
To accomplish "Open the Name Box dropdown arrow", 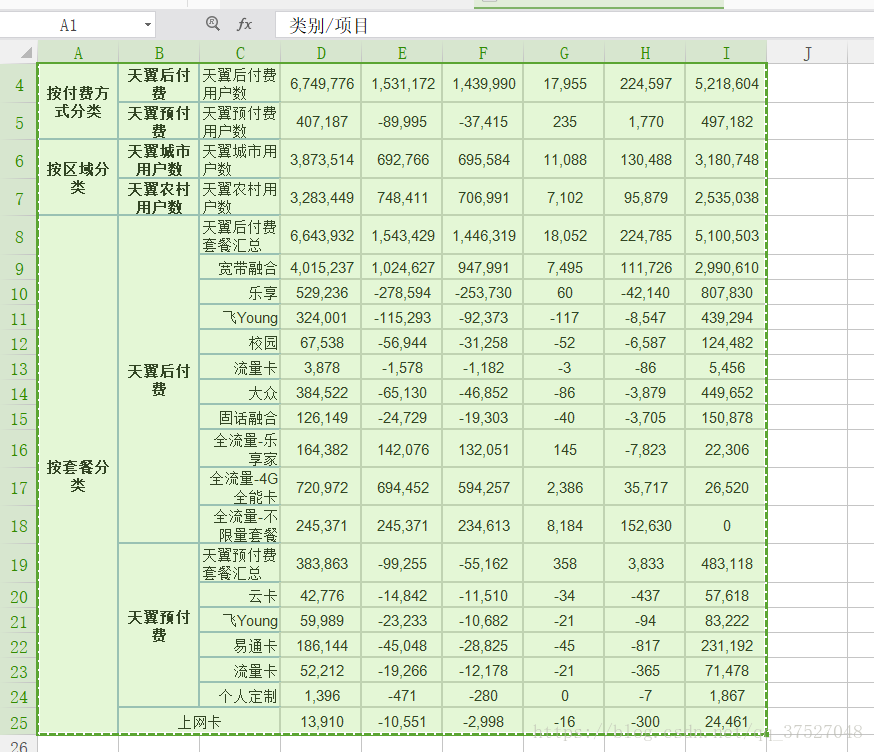I will coord(148,25).
